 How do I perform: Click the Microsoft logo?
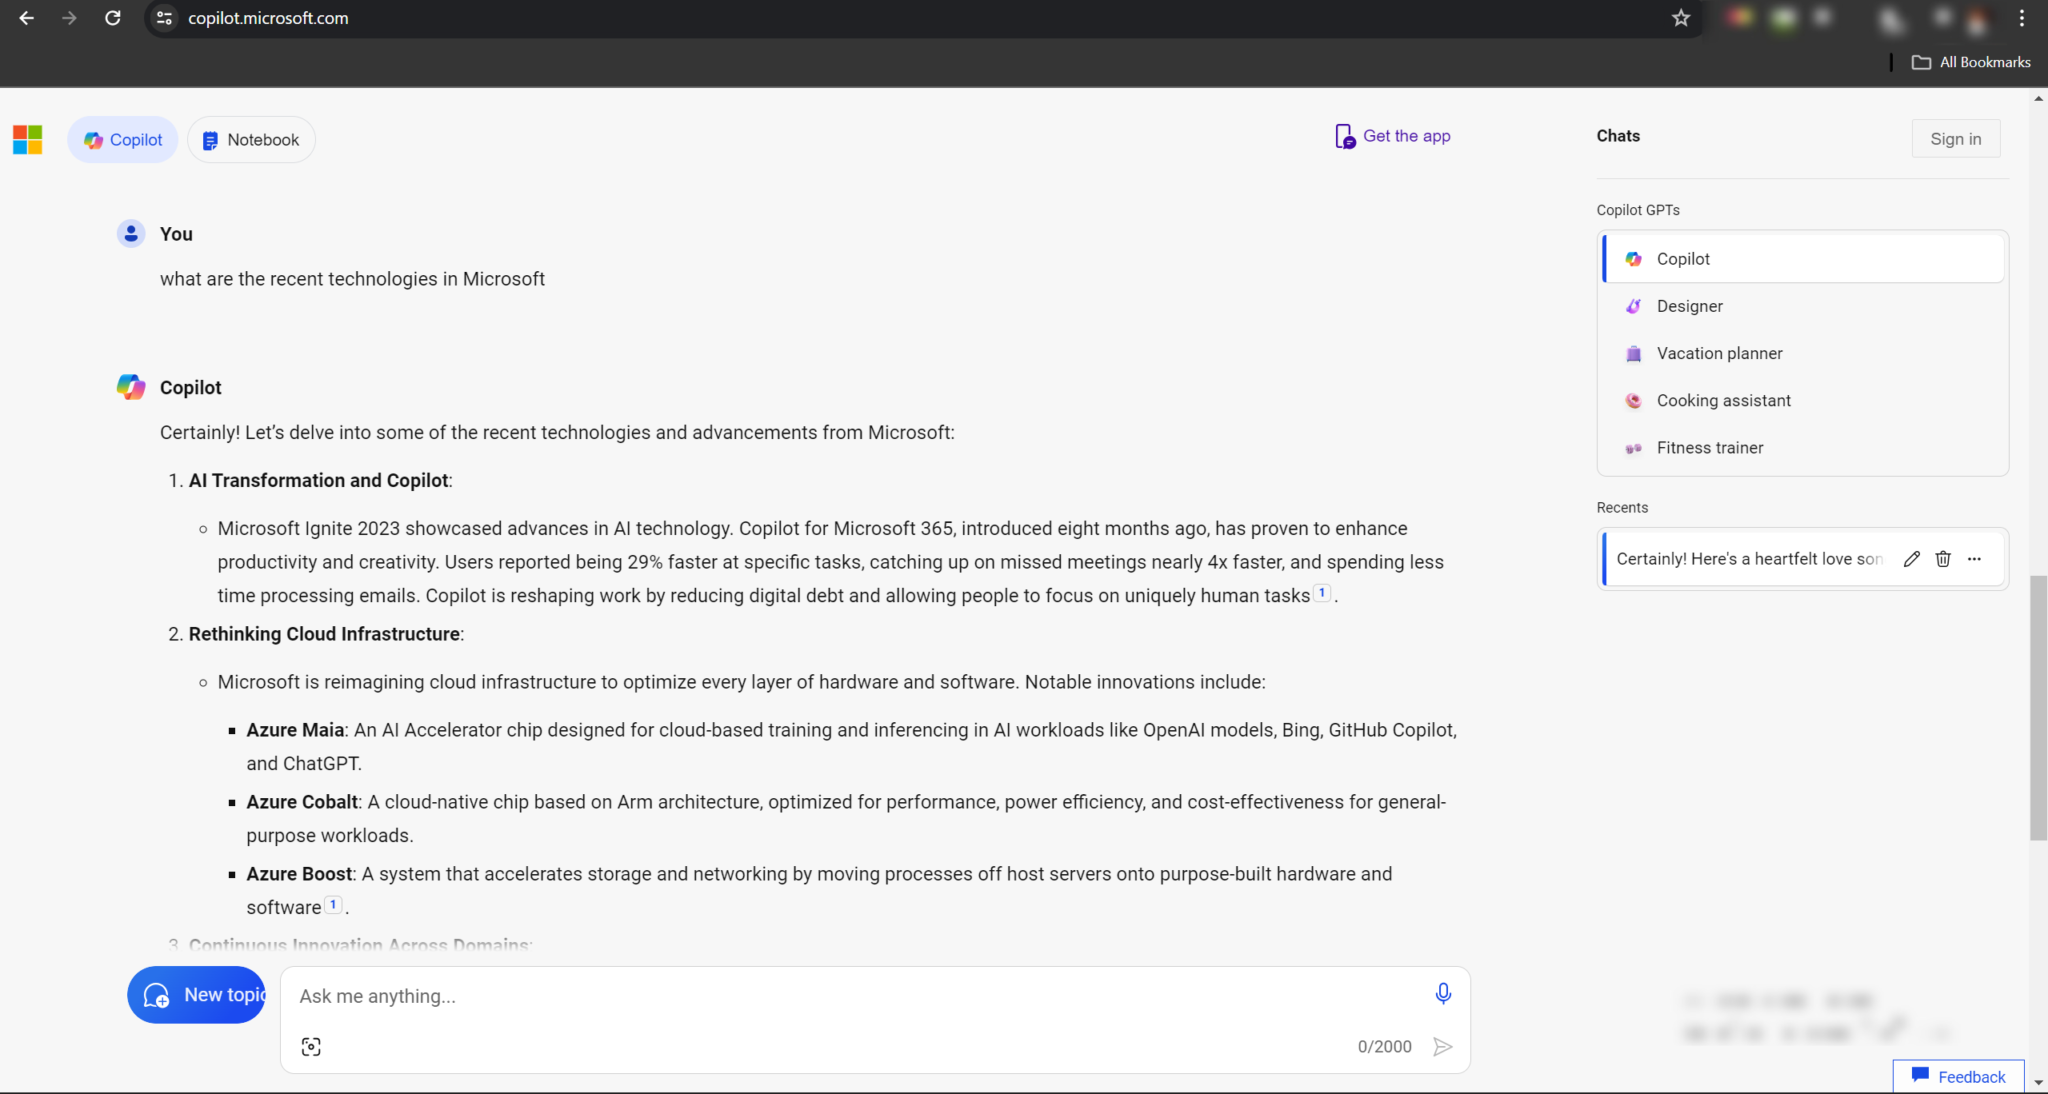coord(27,139)
